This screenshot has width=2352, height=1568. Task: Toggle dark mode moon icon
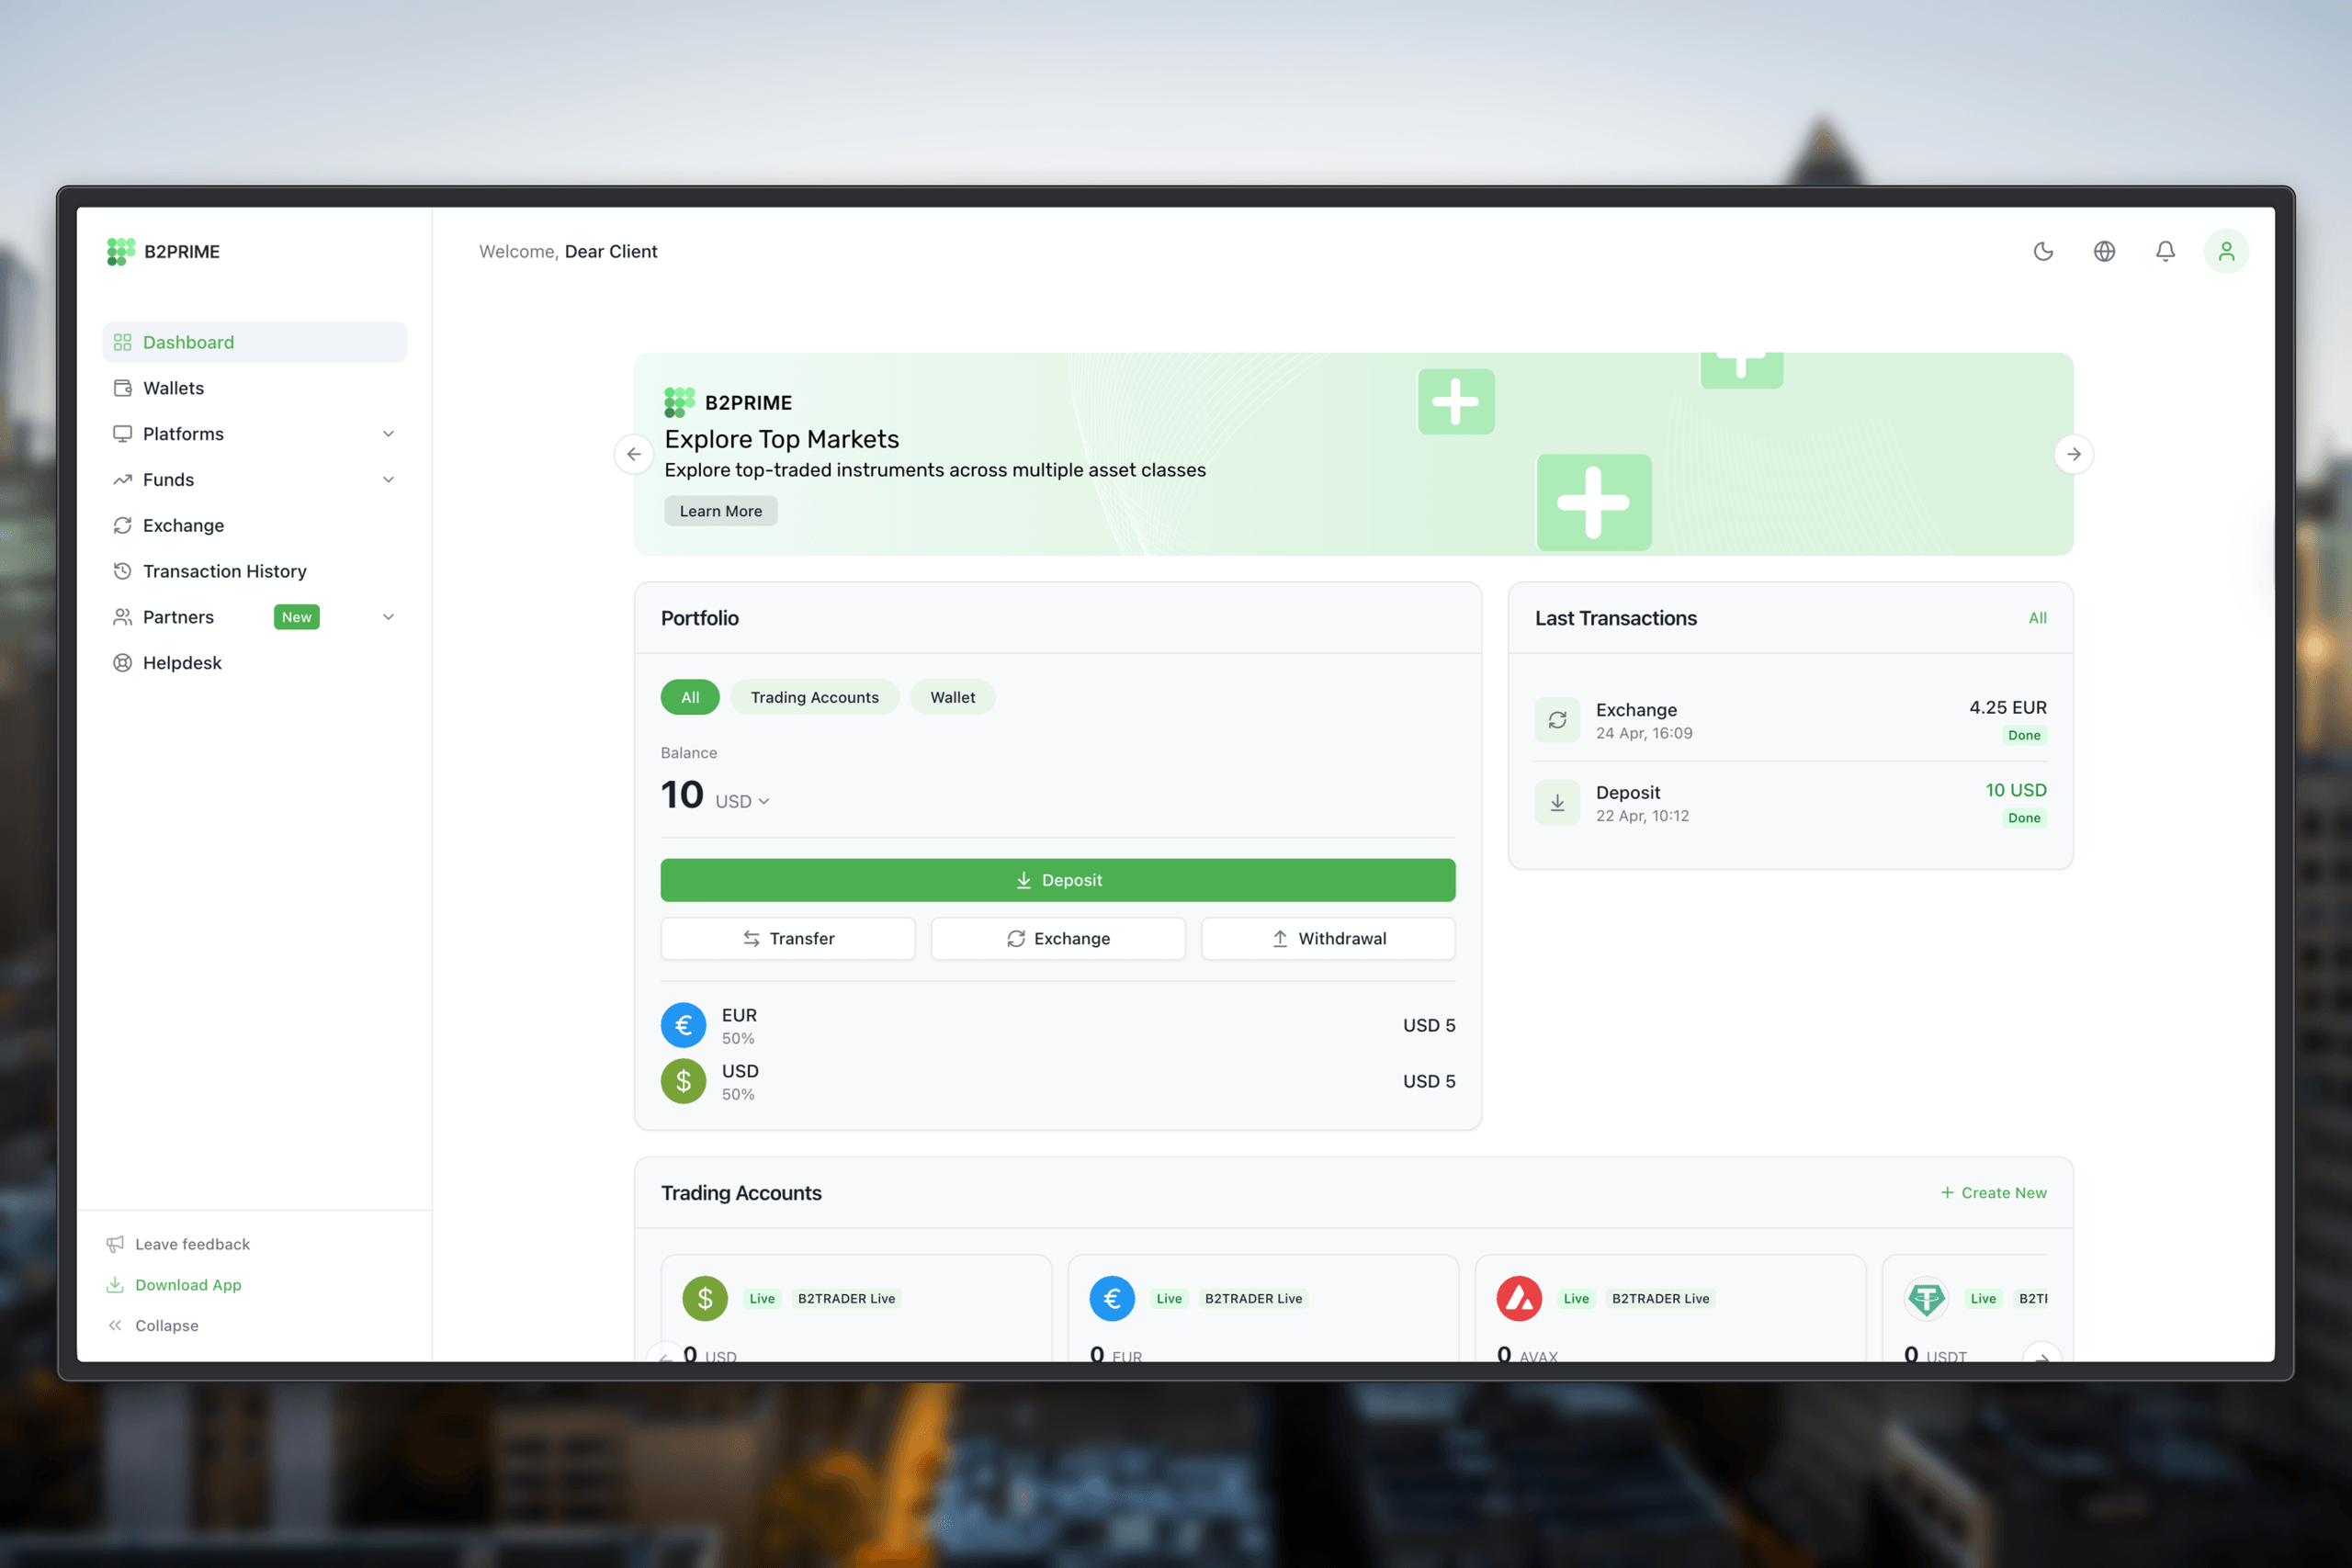(x=2043, y=251)
